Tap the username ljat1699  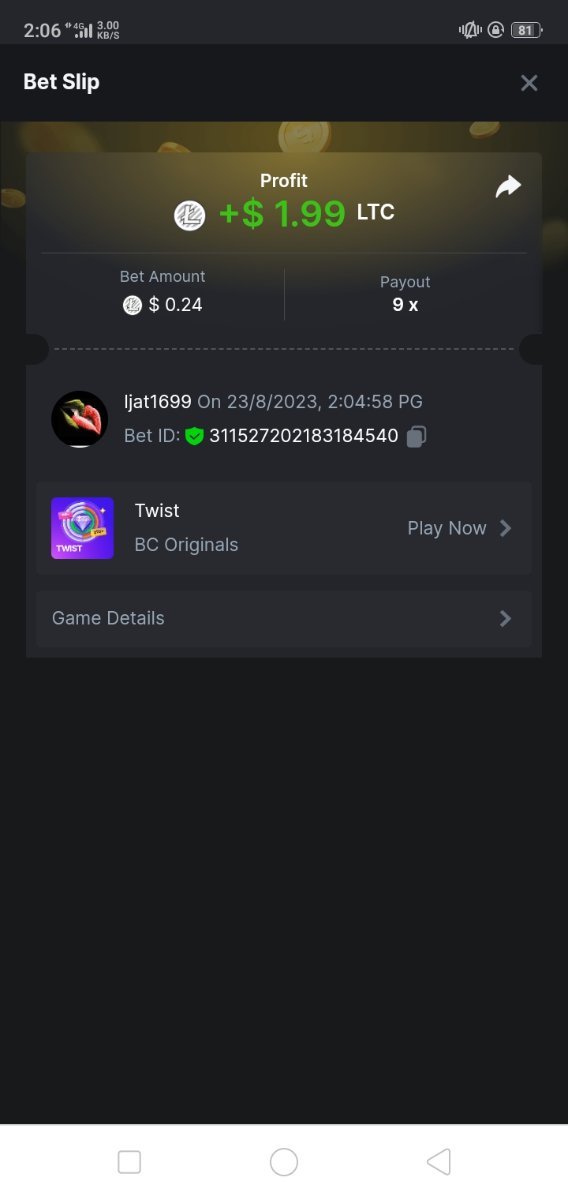[x=157, y=402]
